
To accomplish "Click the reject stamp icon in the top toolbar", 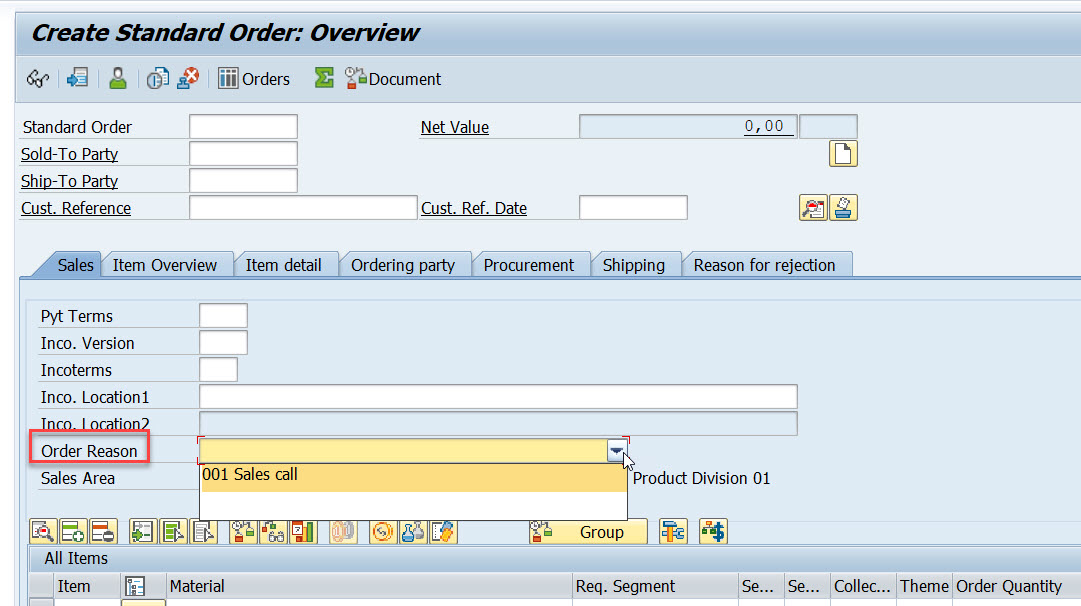I will click(x=188, y=78).
